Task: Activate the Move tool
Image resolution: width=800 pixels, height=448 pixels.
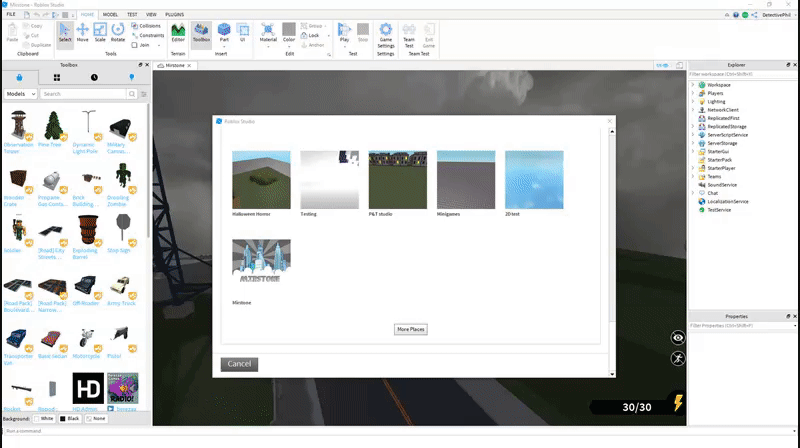Action: click(x=82, y=33)
